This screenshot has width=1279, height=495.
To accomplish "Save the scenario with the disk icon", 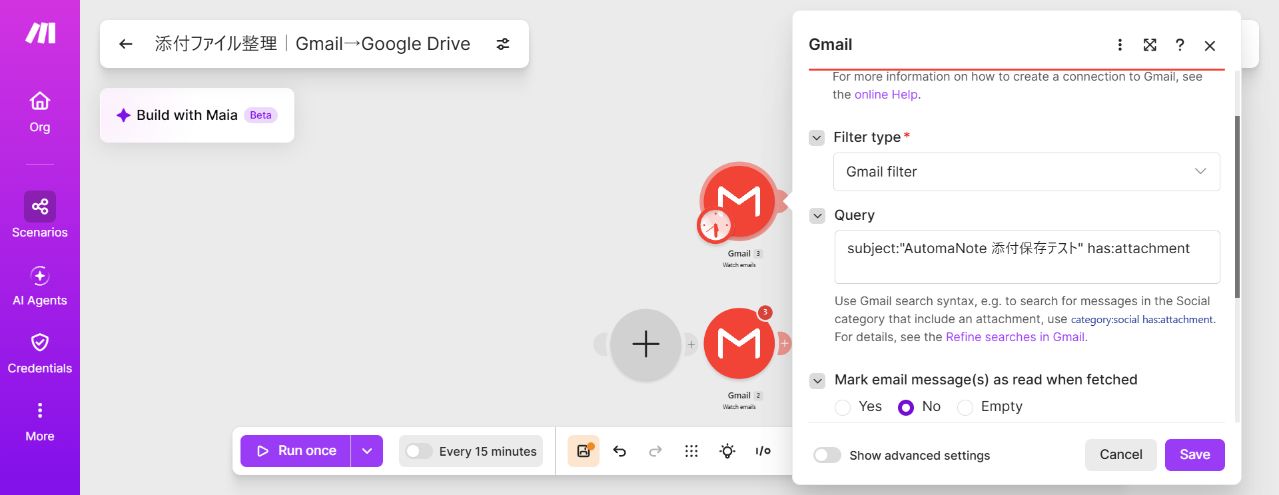I will tap(583, 451).
